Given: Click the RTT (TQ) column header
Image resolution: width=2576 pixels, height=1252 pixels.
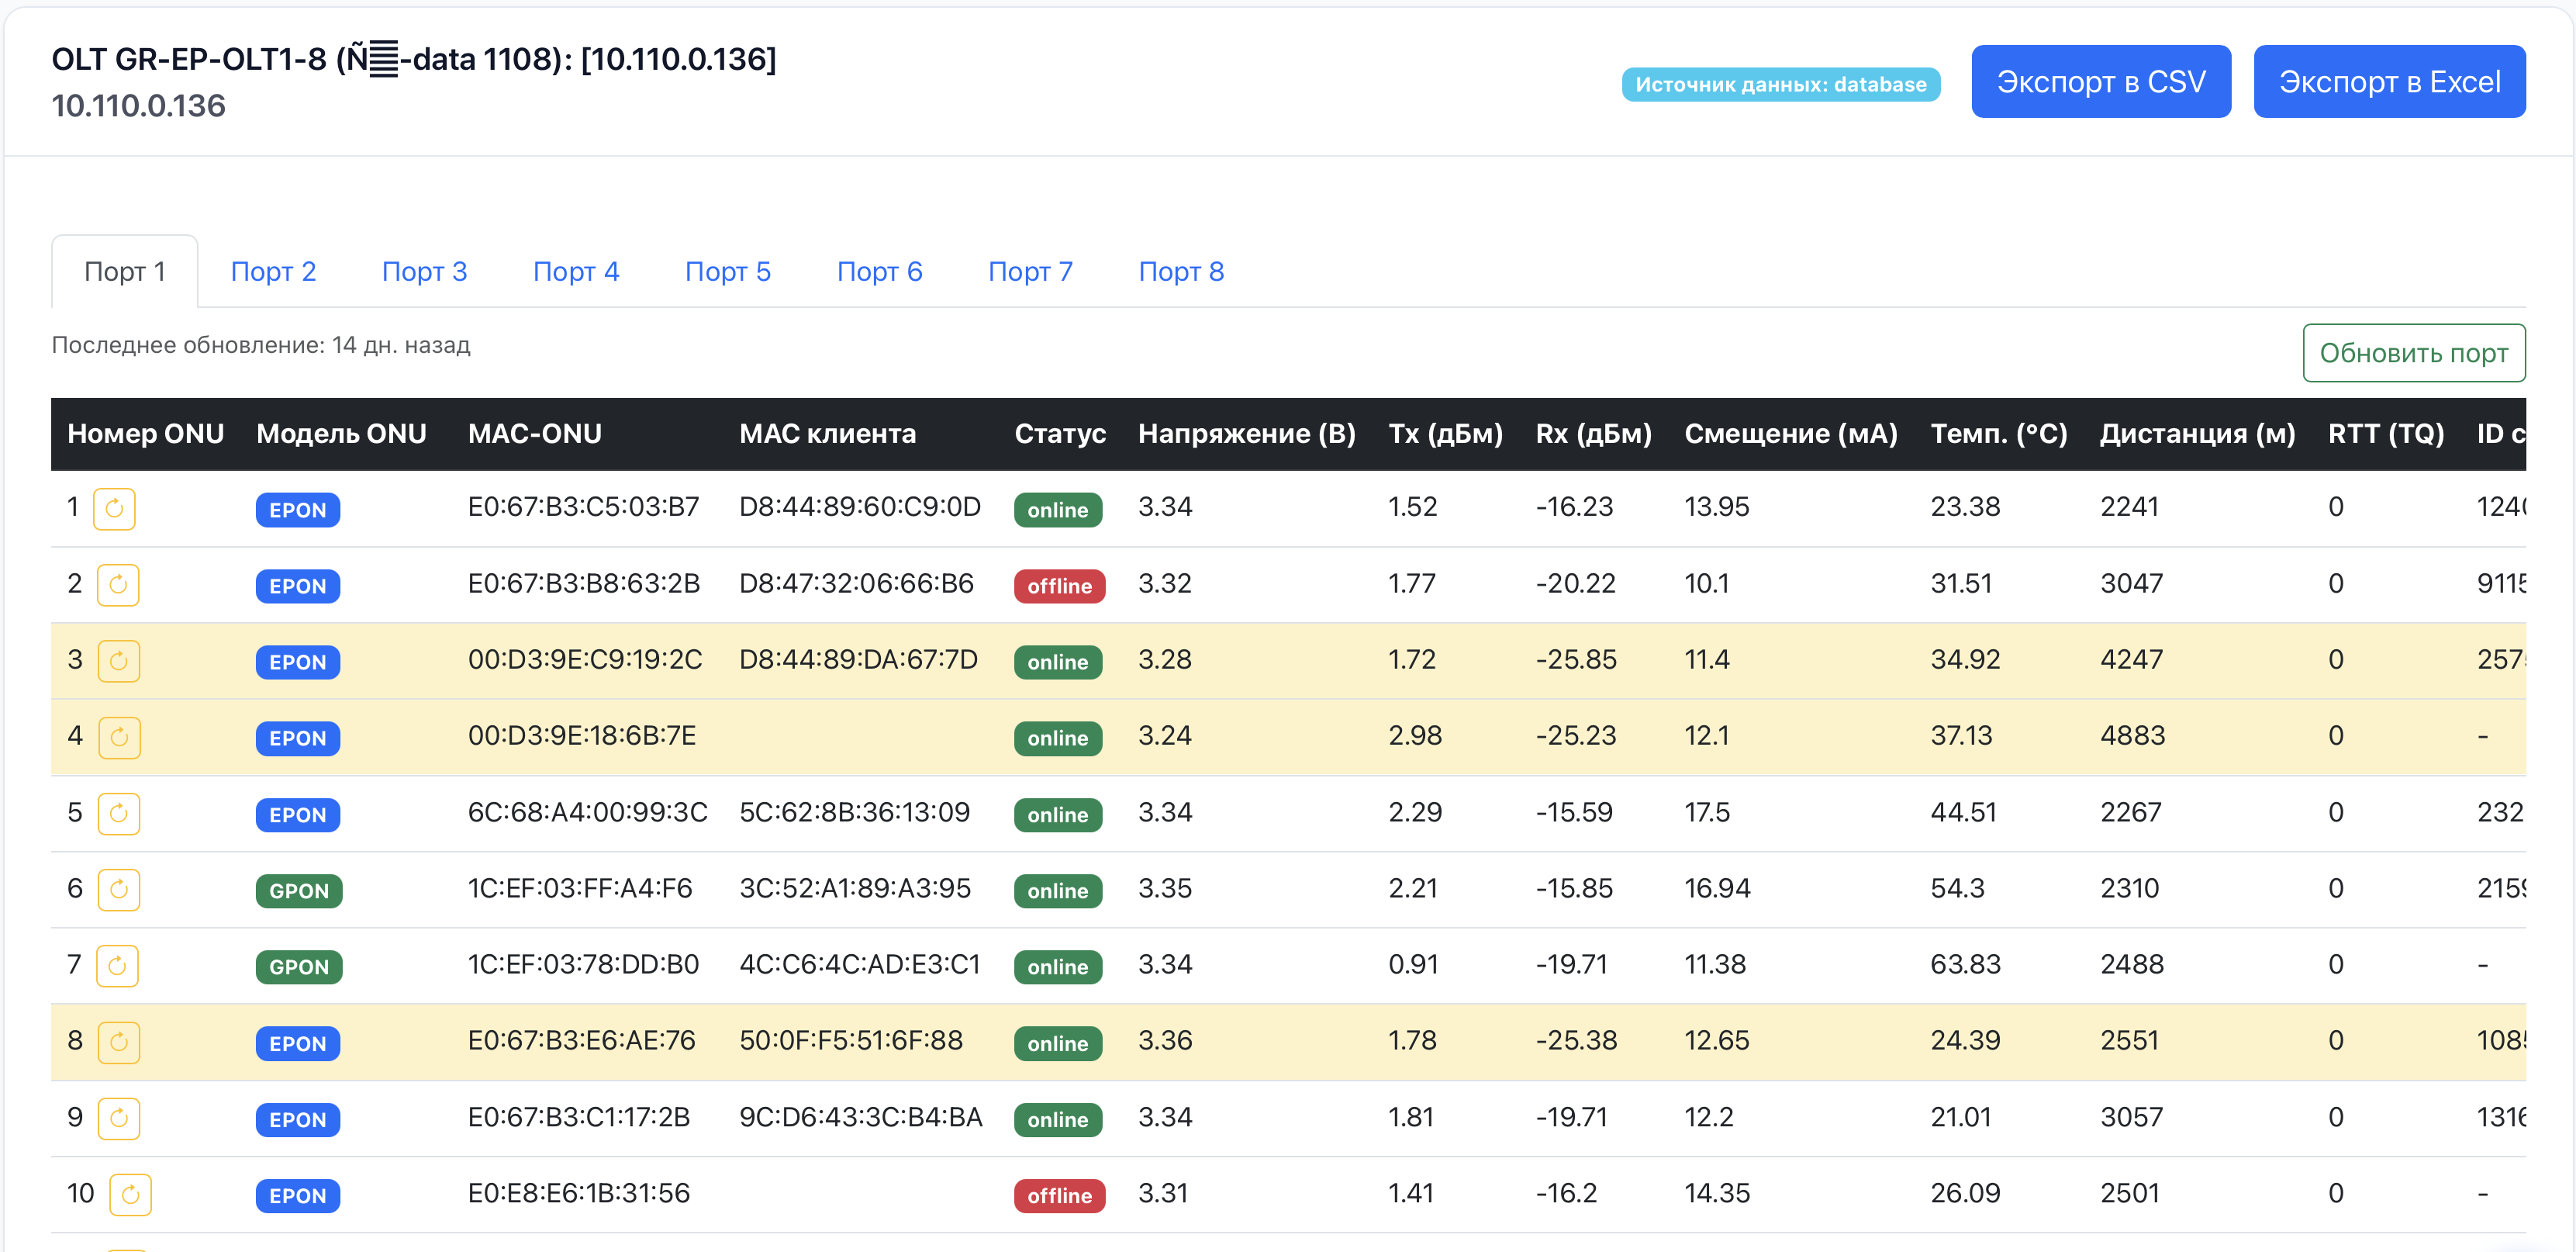Looking at the screenshot, I should coord(2386,434).
